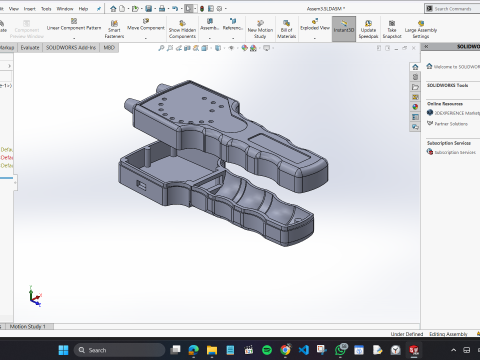The image size is (480, 360).
Task: Click the view orientation triad in the viewport corner
Action: (x=35, y=296)
